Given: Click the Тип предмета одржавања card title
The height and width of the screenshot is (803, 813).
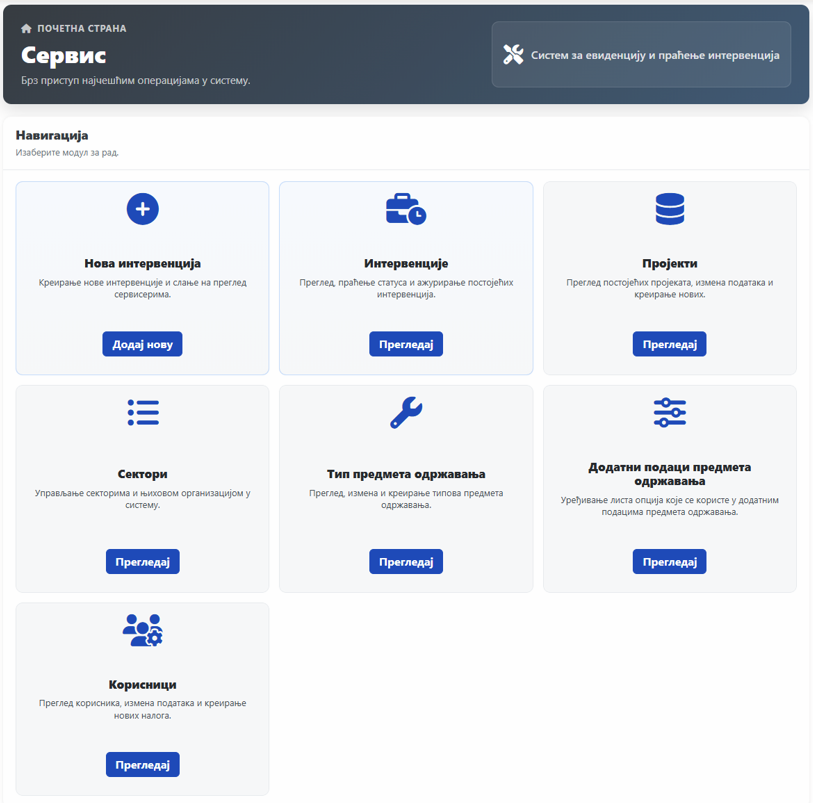Looking at the screenshot, I should [406, 474].
